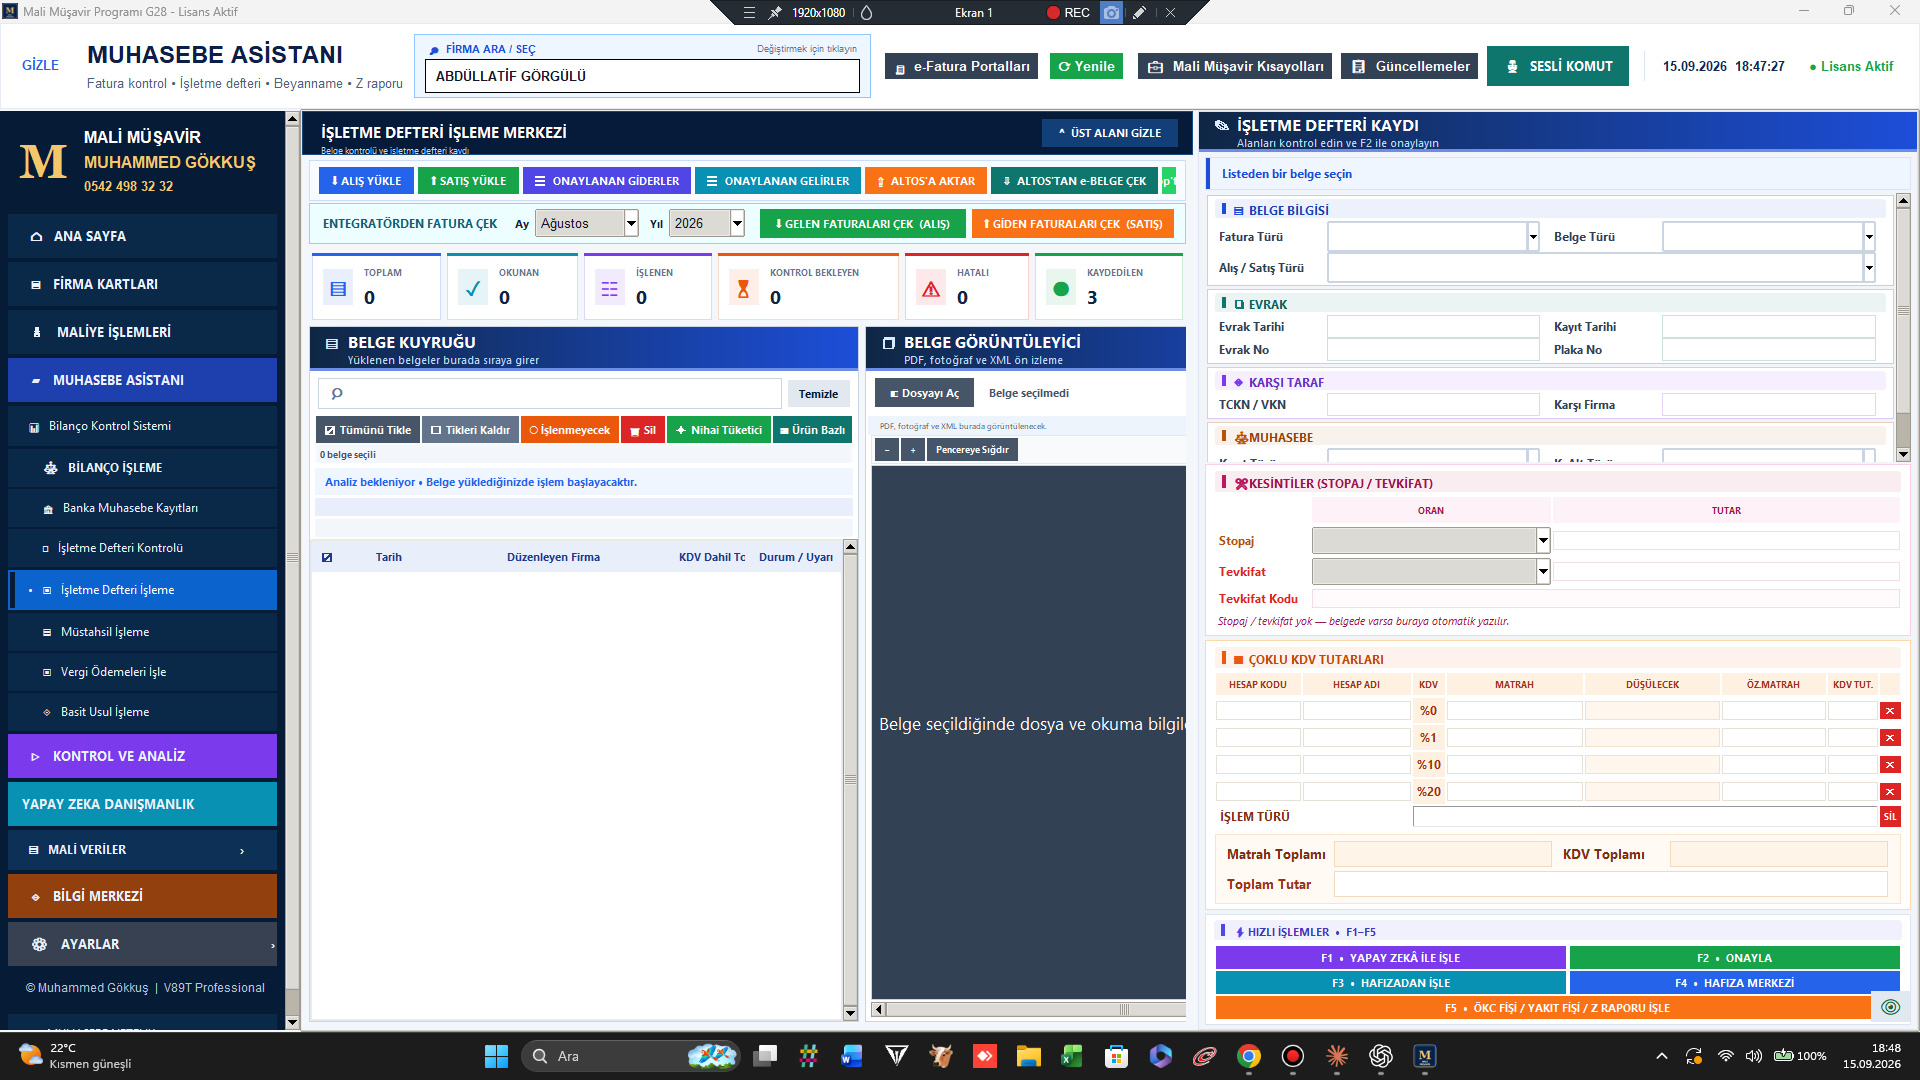Viewport: 1920px width, 1080px height.
Task: Expand MALİ VERİLER sidebar menu
Action: click(x=142, y=850)
